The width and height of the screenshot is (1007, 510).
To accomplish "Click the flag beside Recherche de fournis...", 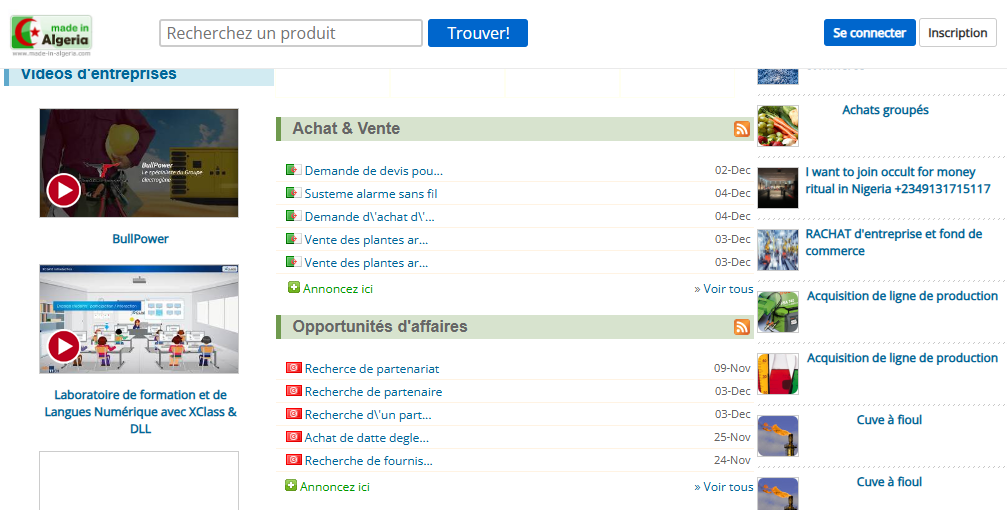I will 293,460.
